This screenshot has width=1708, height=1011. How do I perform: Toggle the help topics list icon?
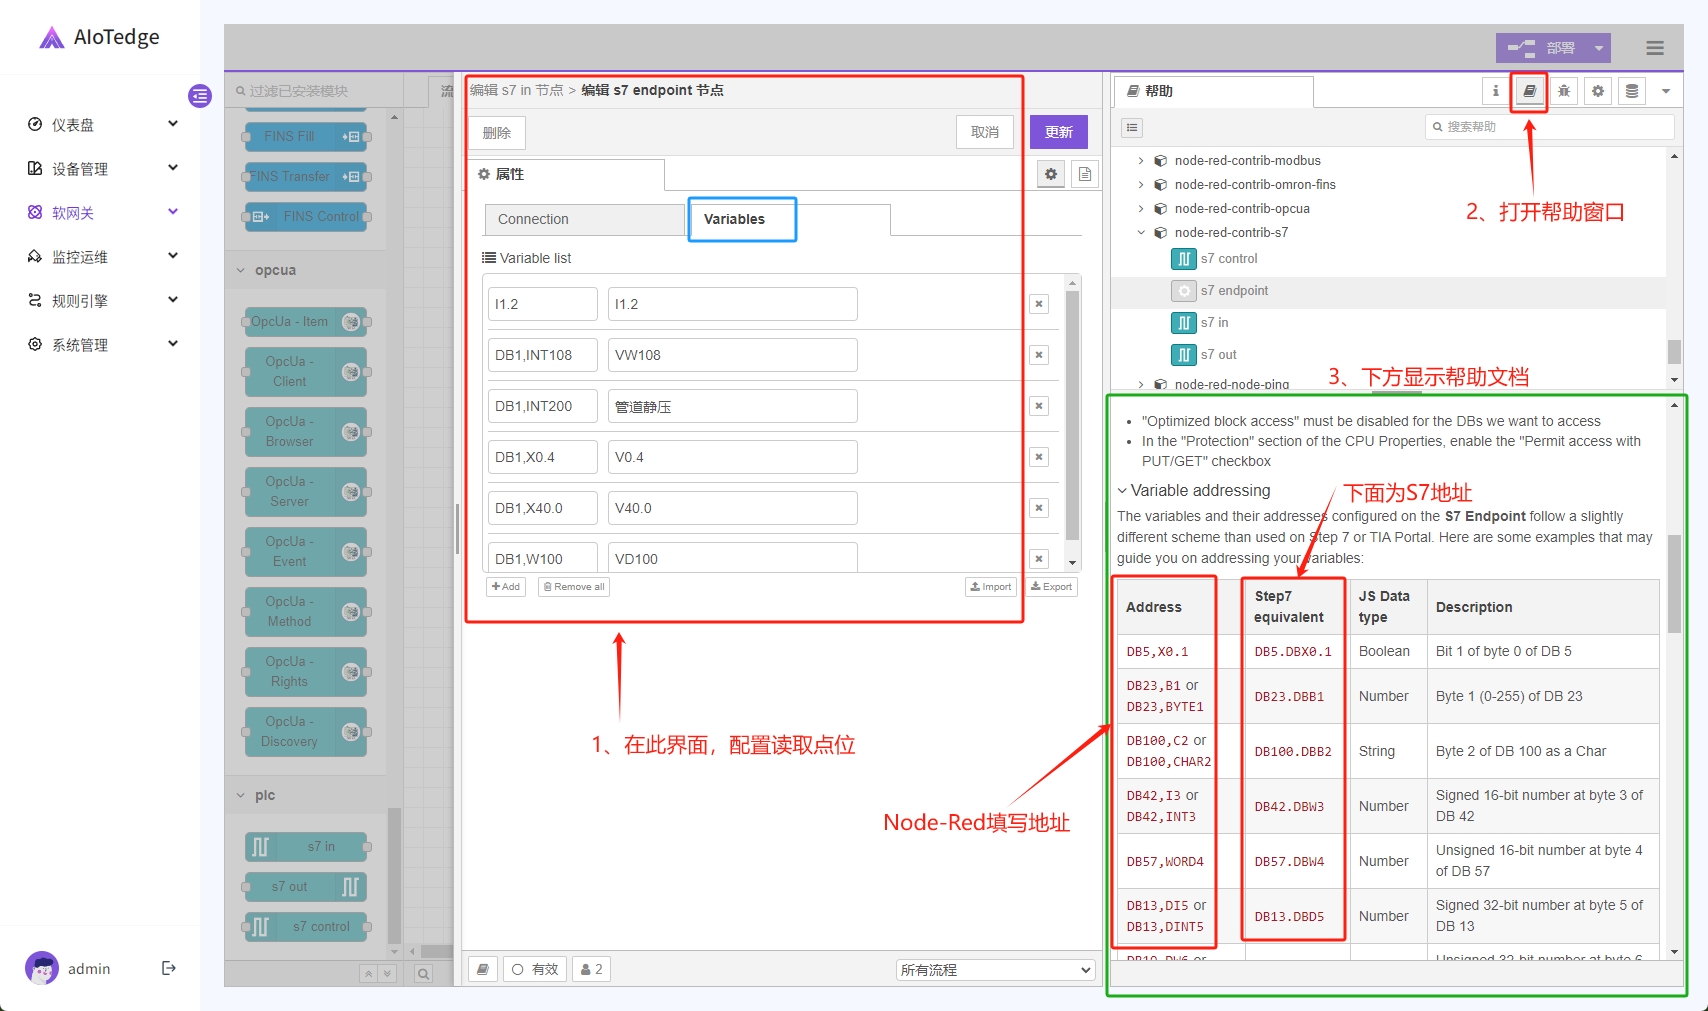coord(1131,127)
